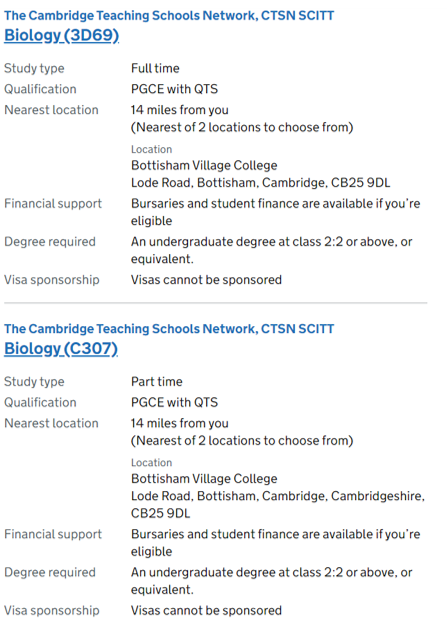Click provider name above Biology (C307)
447x627 pixels.
tap(169, 329)
